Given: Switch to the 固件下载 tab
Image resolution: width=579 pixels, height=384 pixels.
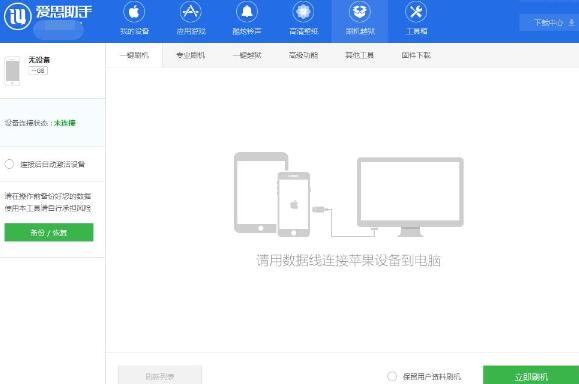Looking at the screenshot, I should tap(416, 55).
